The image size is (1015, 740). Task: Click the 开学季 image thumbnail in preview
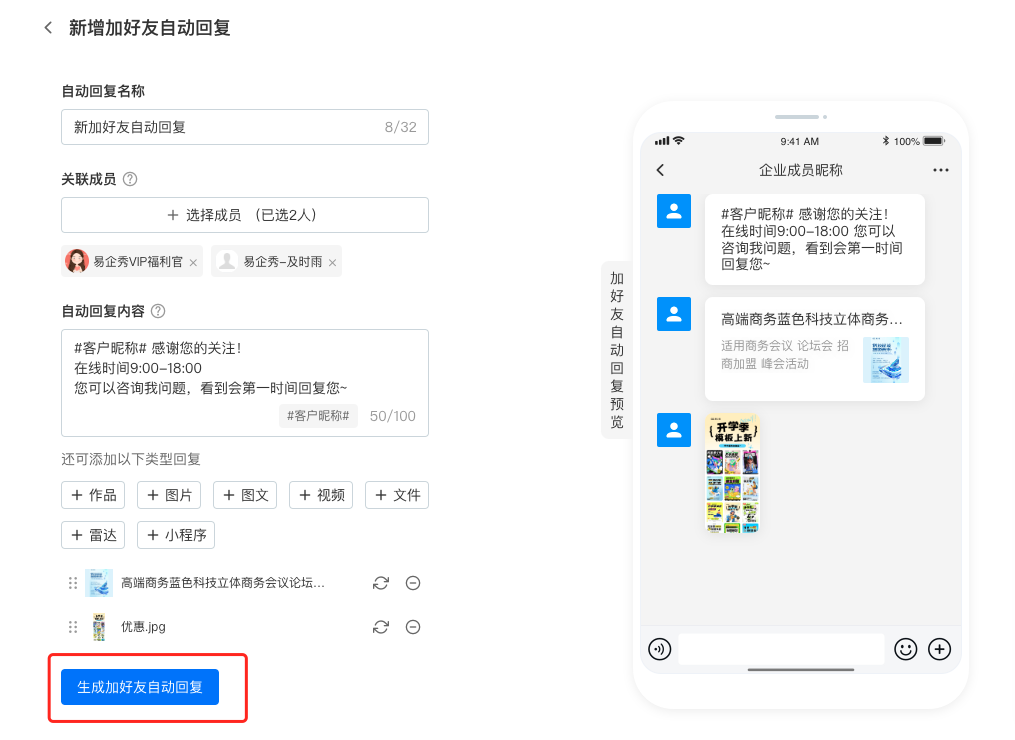click(x=732, y=473)
